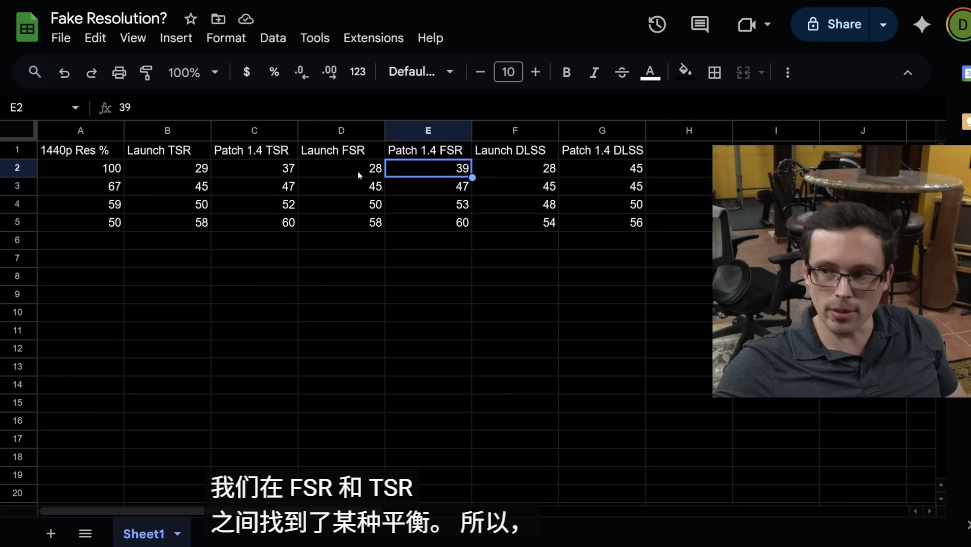This screenshot has width=971, height=547.
Task: Open the Tools menu
Action: [x=315, y=38]
